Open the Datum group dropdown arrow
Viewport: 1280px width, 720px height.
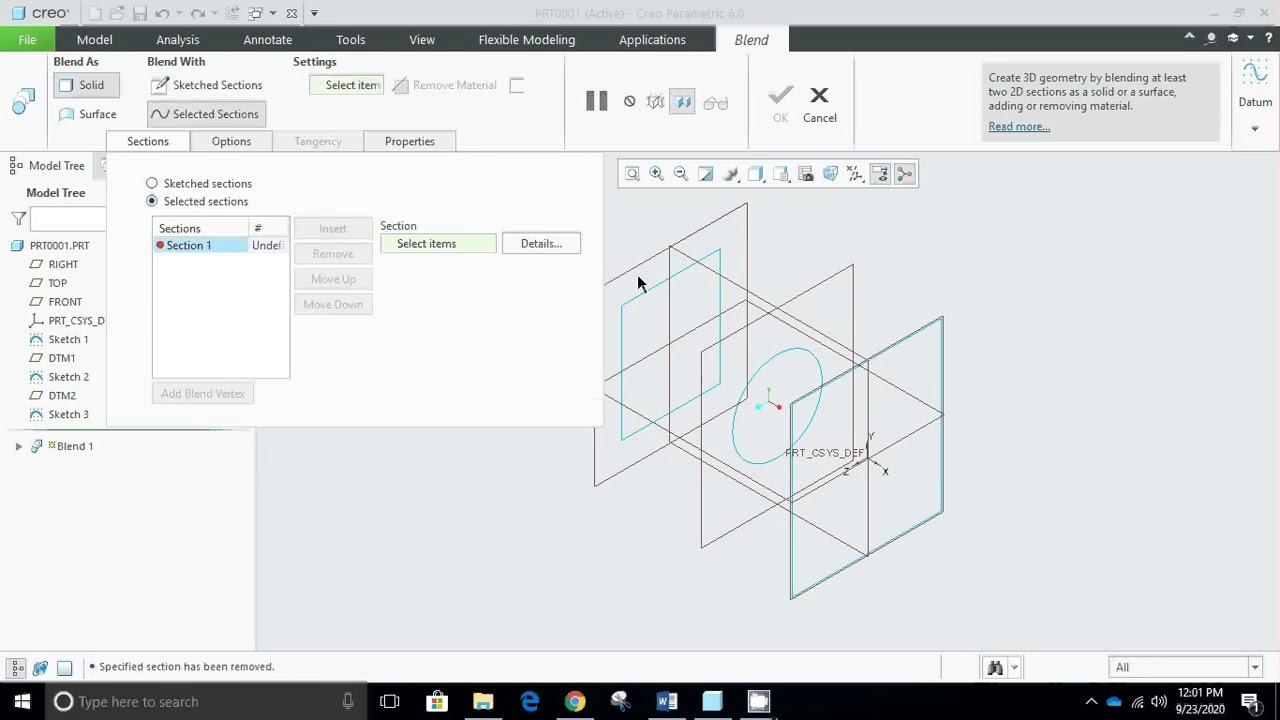[1255, 128]
